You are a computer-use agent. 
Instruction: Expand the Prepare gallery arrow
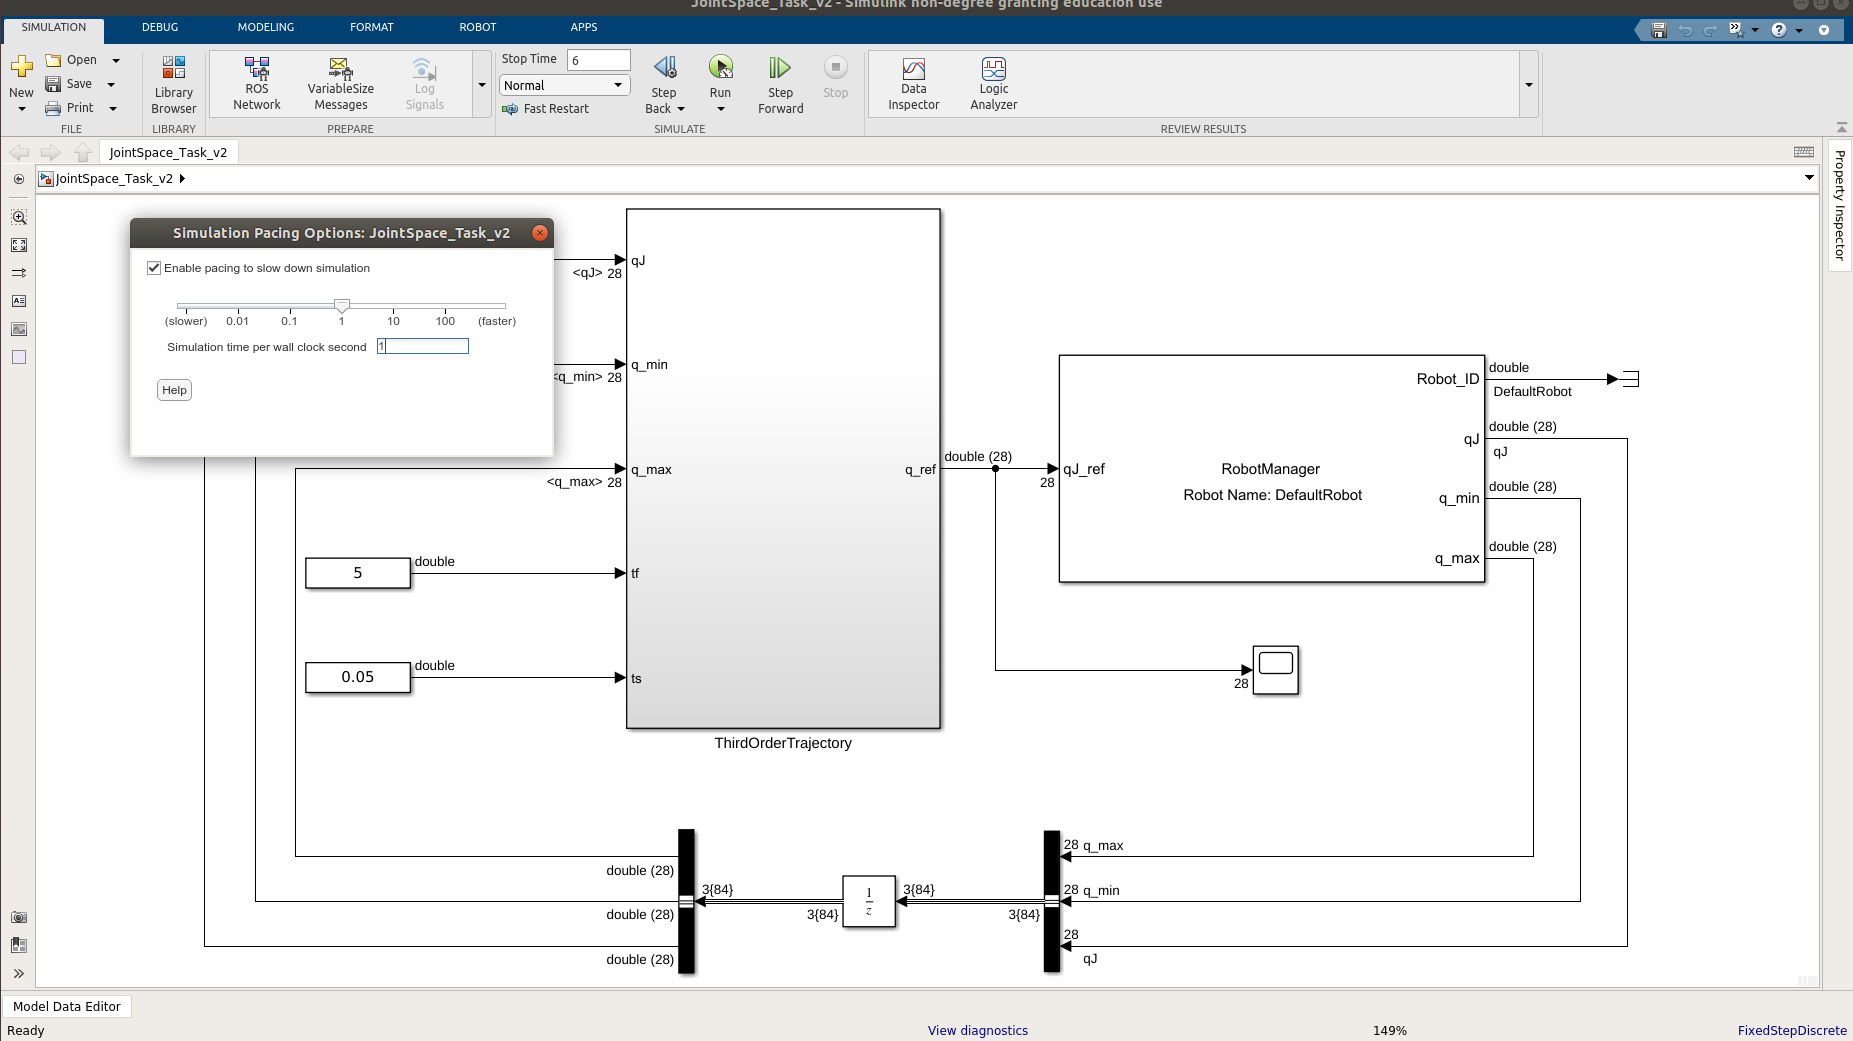click(482, 85)
